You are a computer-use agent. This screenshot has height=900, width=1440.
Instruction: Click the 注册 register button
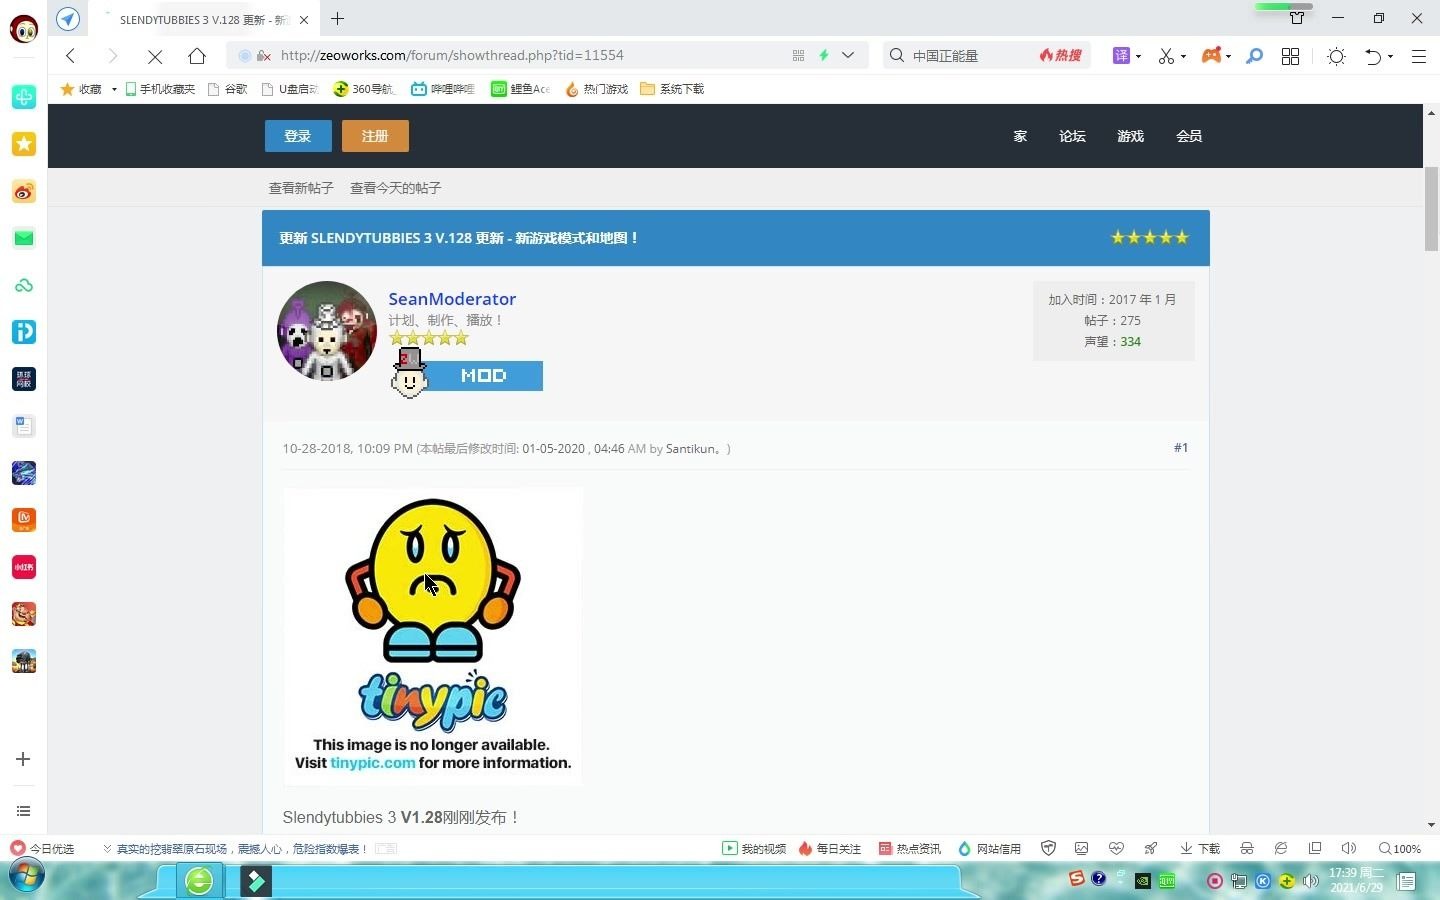(x=375, y=136)
